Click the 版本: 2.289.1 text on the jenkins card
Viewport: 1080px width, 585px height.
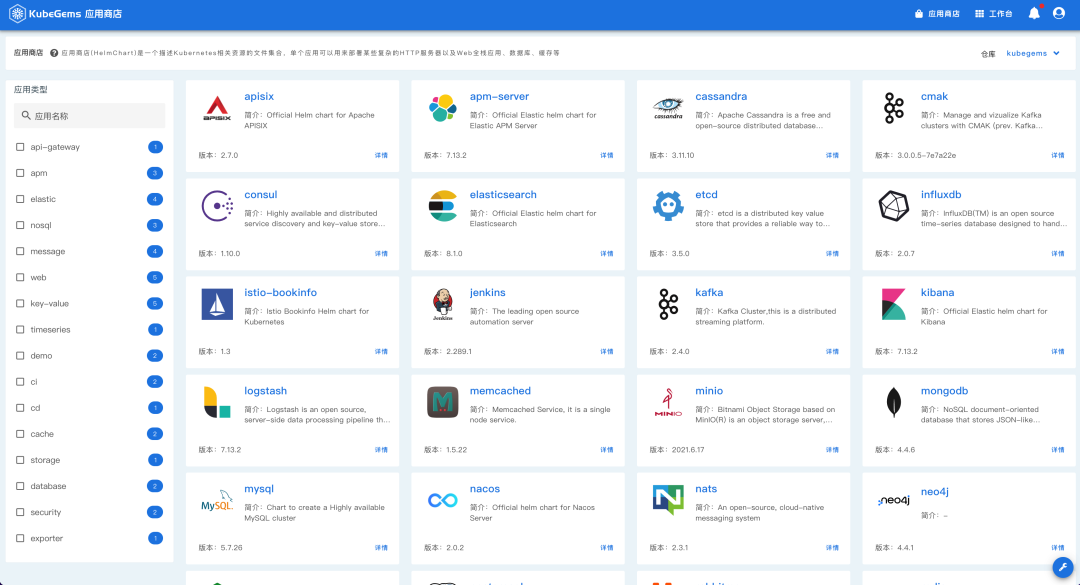coord(448,351)
